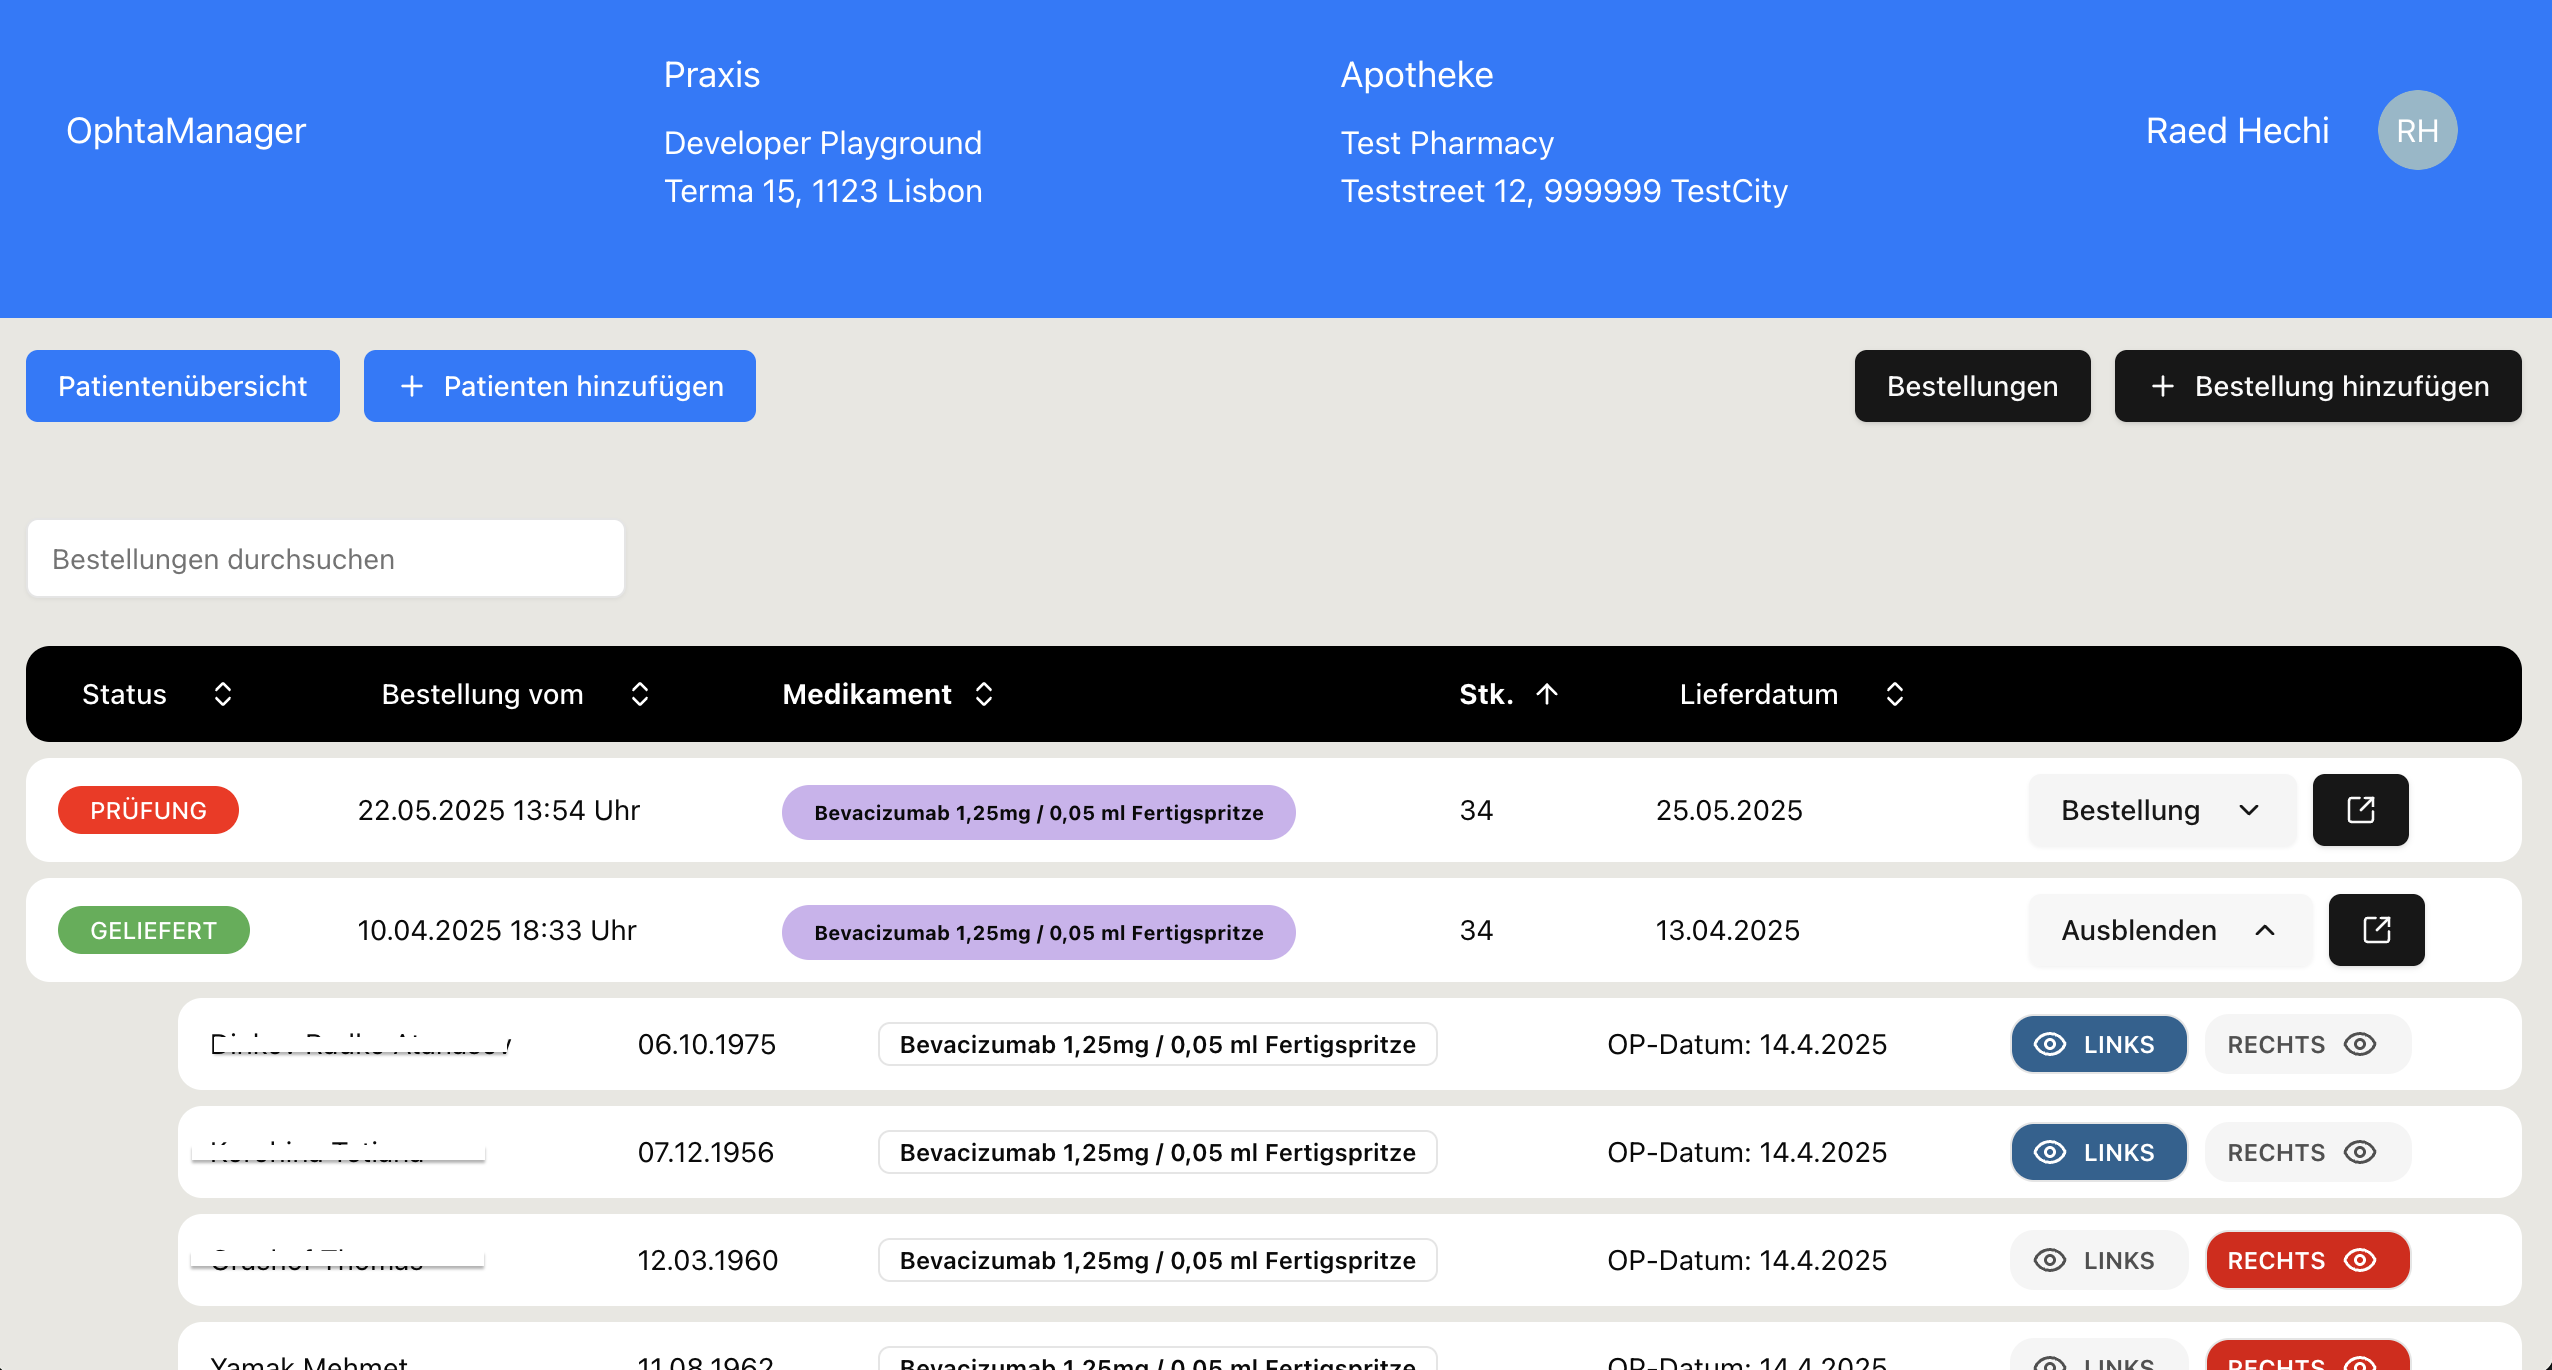
Task: Switch to the Bestellungen view
Action: pyautogui.click(x=1971, y=386)
